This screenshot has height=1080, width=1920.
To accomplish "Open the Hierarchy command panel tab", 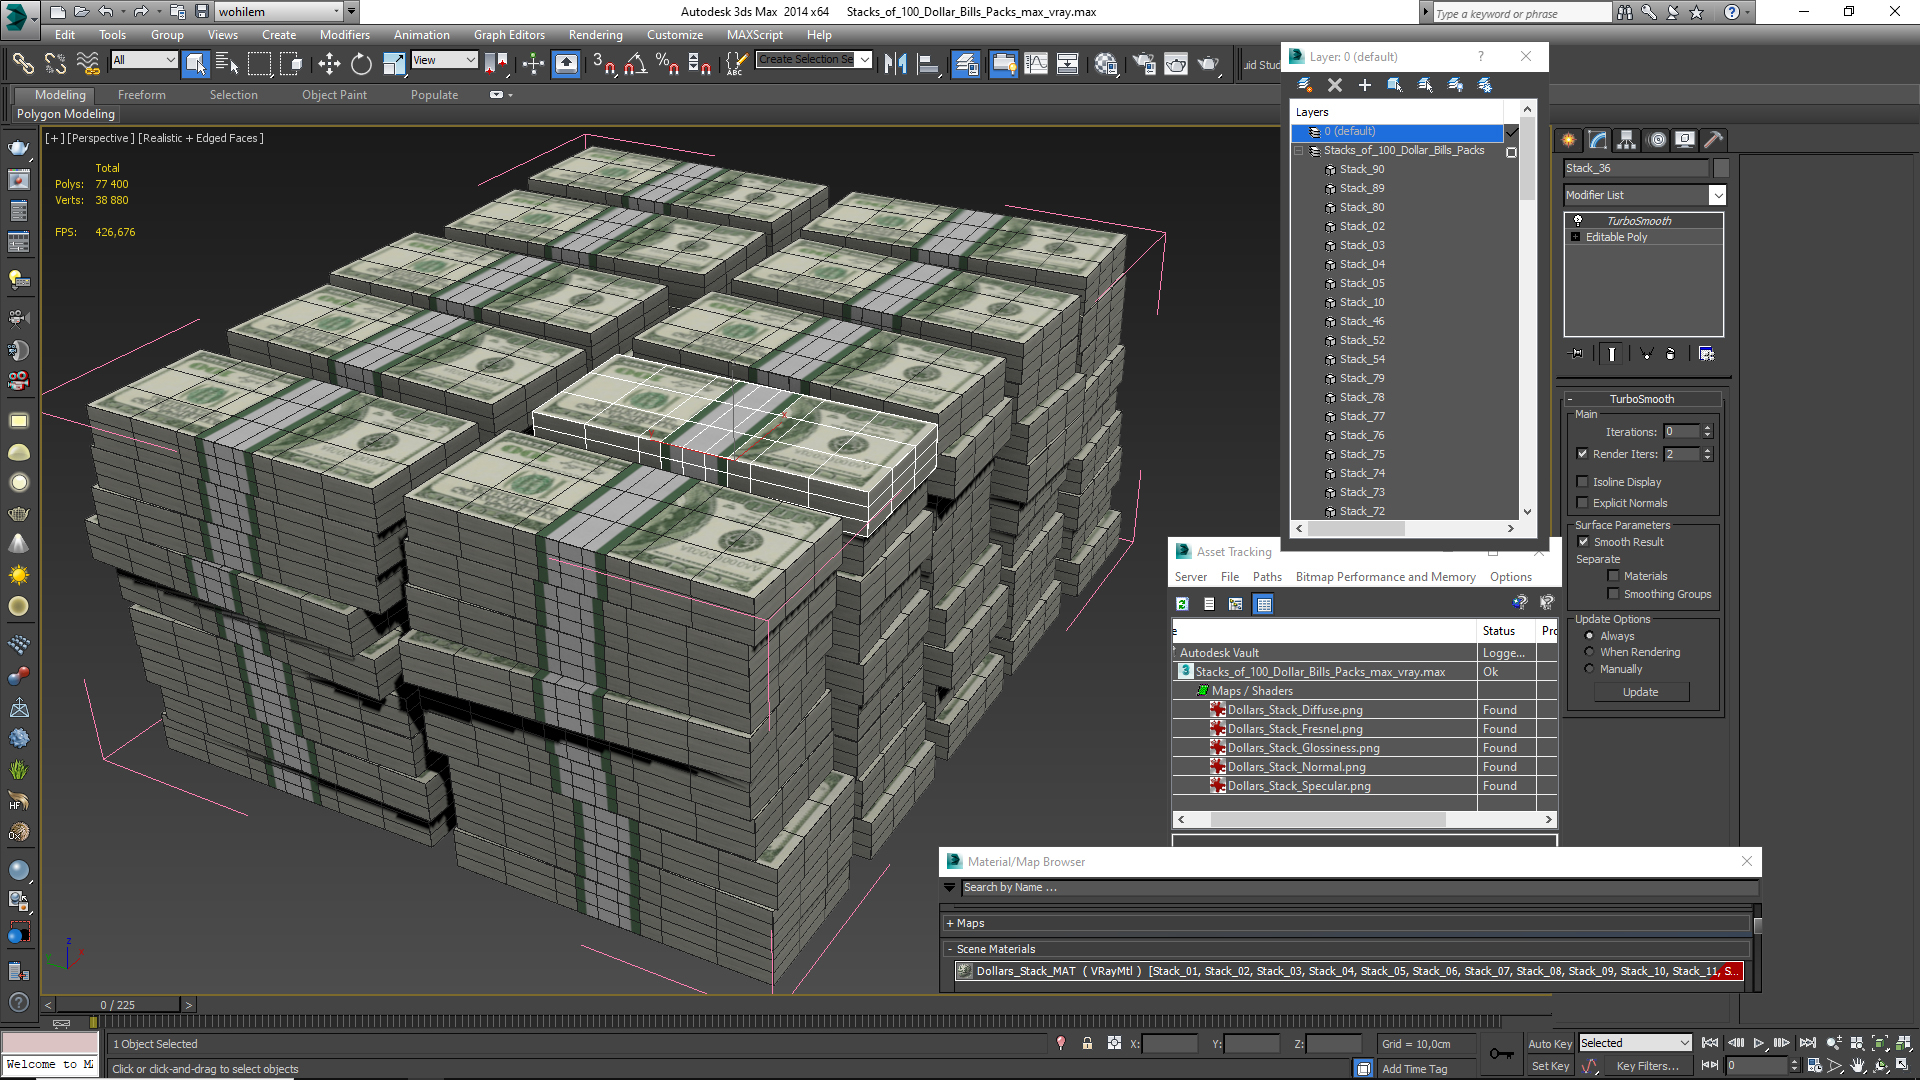I will pos(1627,140).
